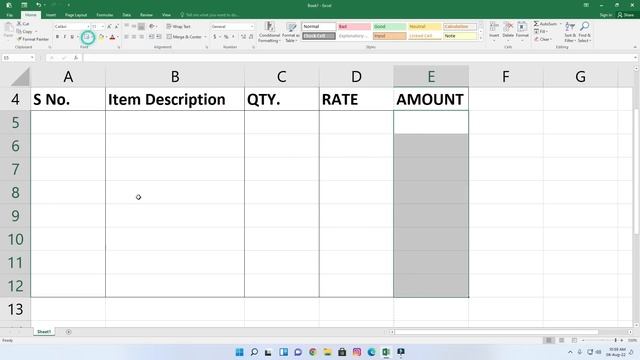The width and height of the screenshot is (640, 360).
Task: Switch to the Data tab
Action: 127,15
